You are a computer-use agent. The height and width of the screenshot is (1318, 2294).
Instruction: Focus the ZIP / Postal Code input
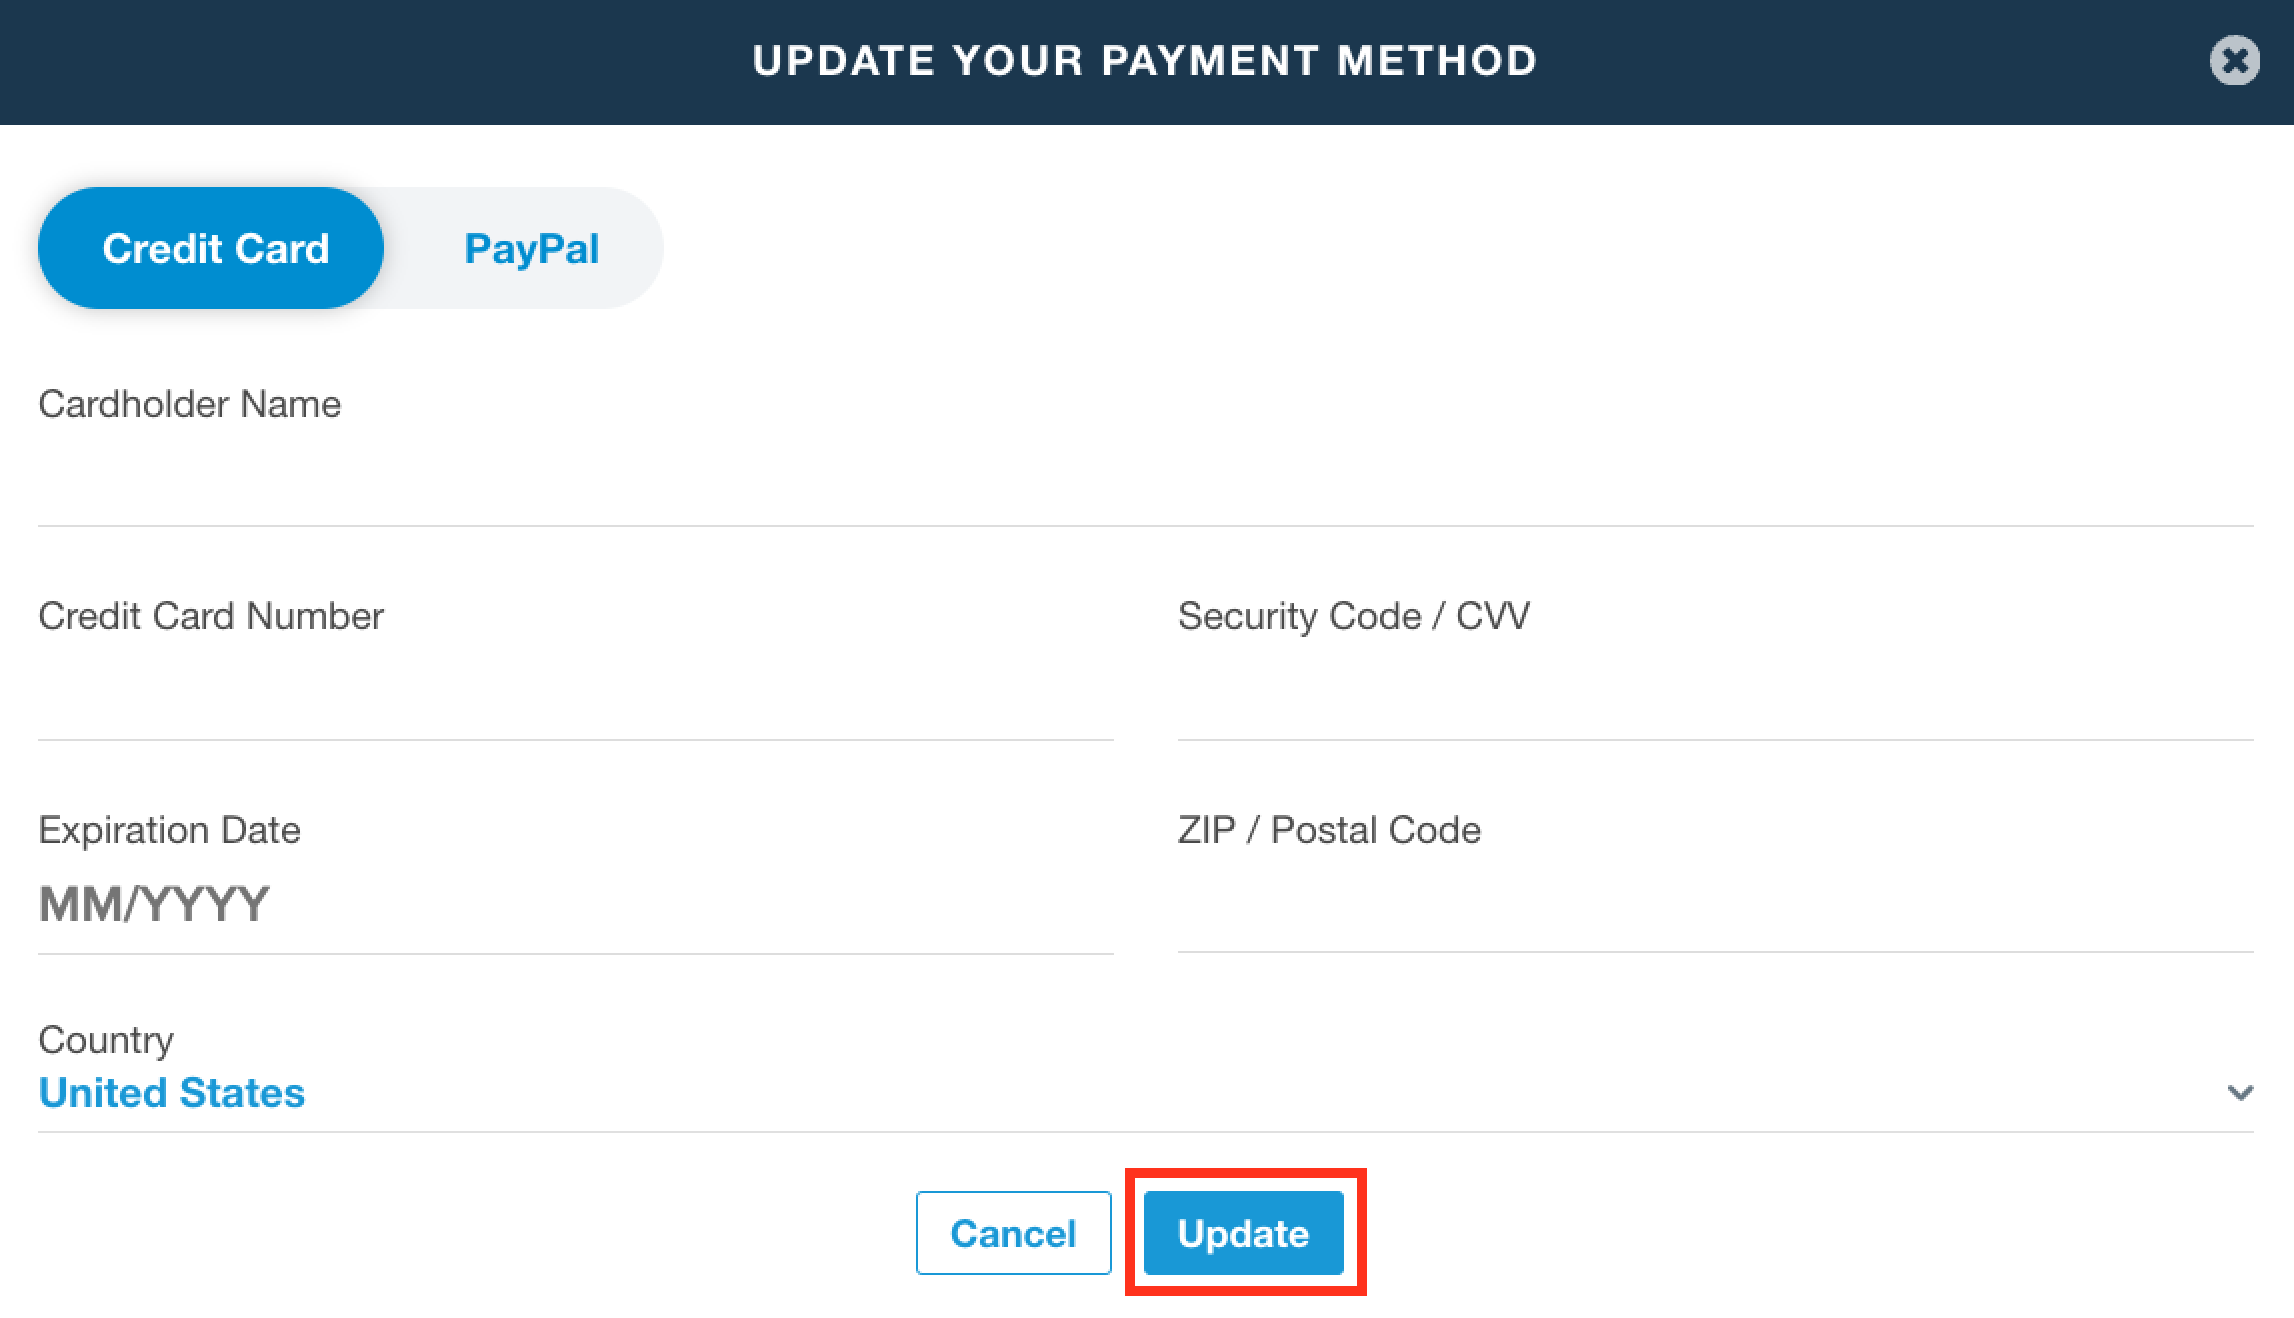pyautogui.click(x=1715, y=906)
